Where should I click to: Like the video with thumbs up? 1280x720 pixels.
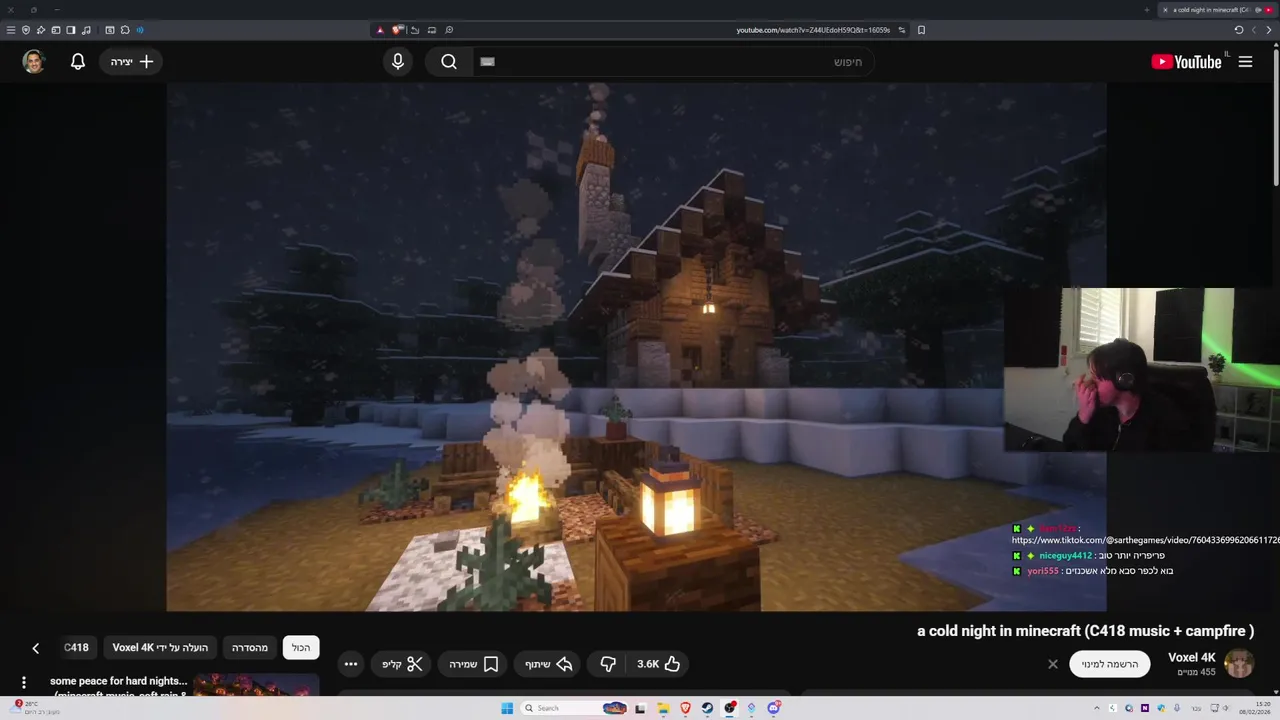pos(659,664)
